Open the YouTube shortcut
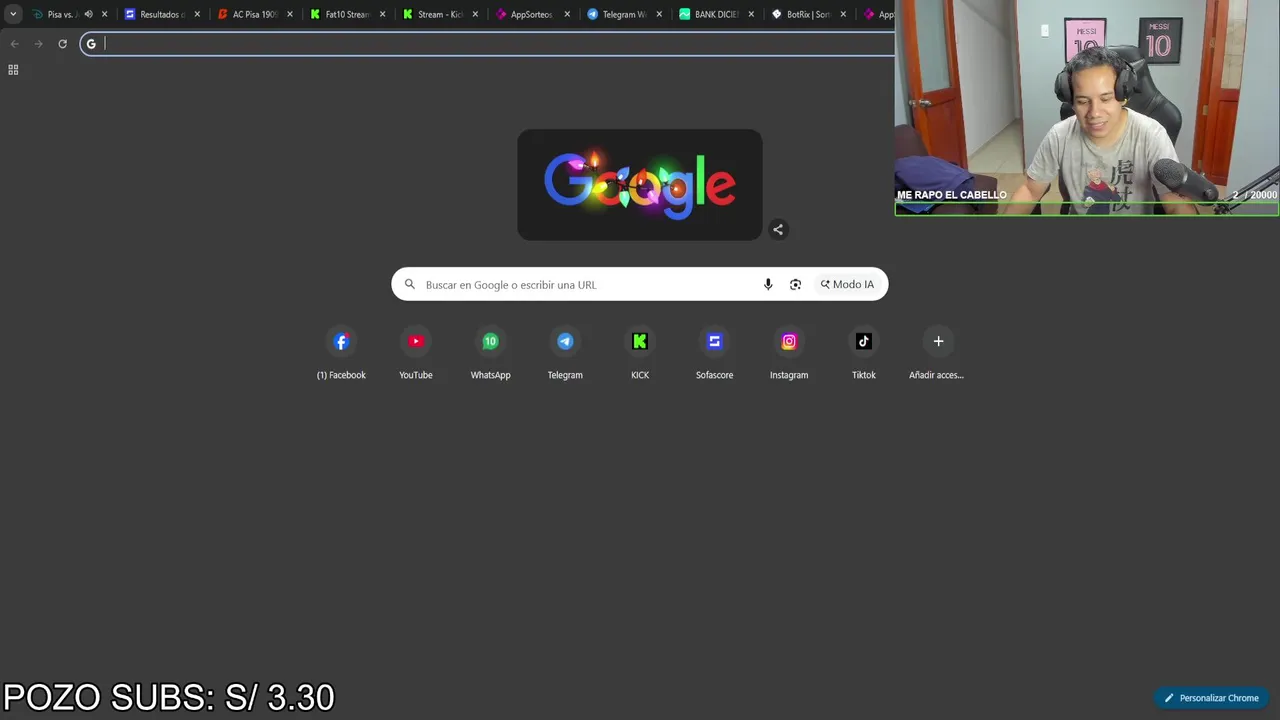This screenshot has width=1280, height=720. click(x=416, y=354)
